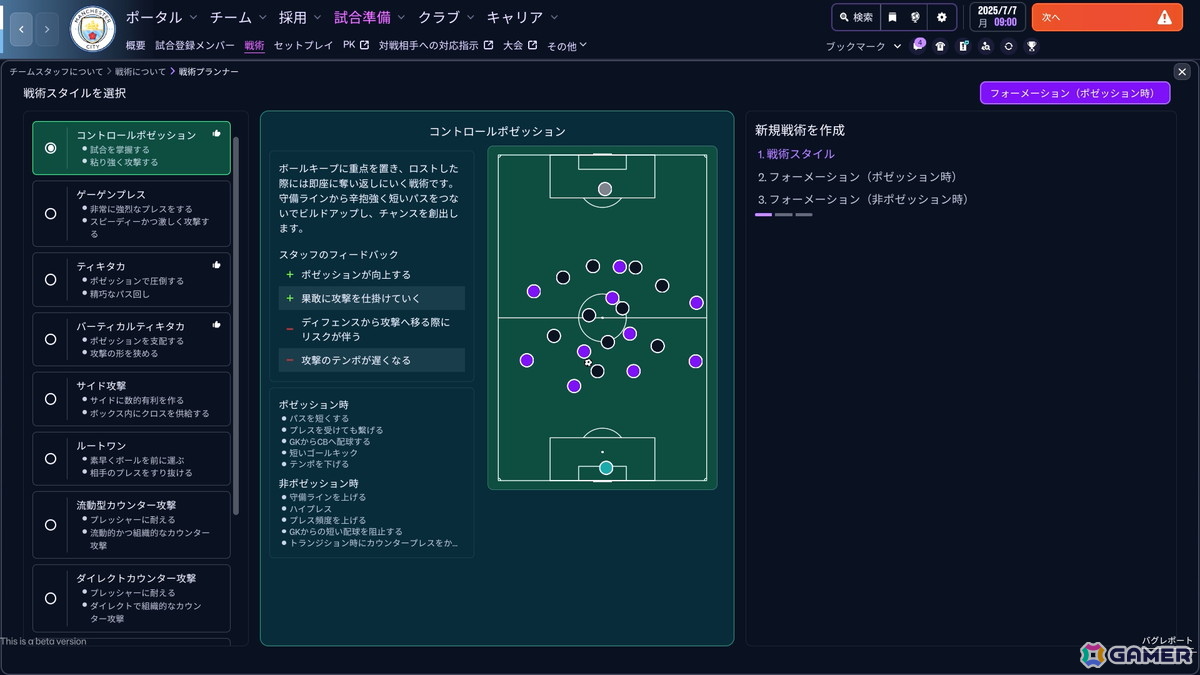
Task: Open the inbox notifications icon with badge 4
Action: (x=919, y=46)
